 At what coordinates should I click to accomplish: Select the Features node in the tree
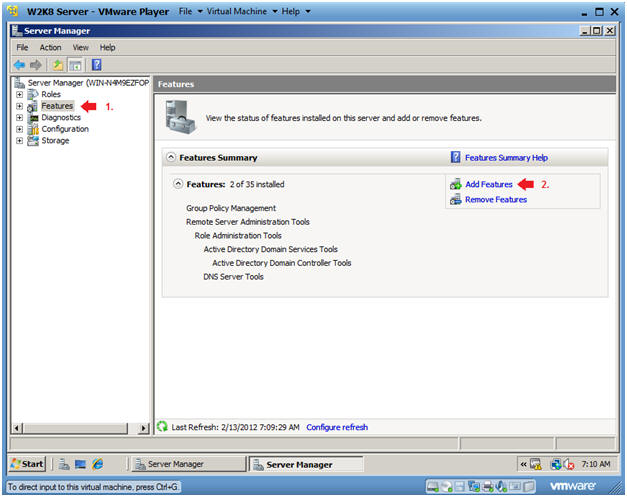coord(57,106)
